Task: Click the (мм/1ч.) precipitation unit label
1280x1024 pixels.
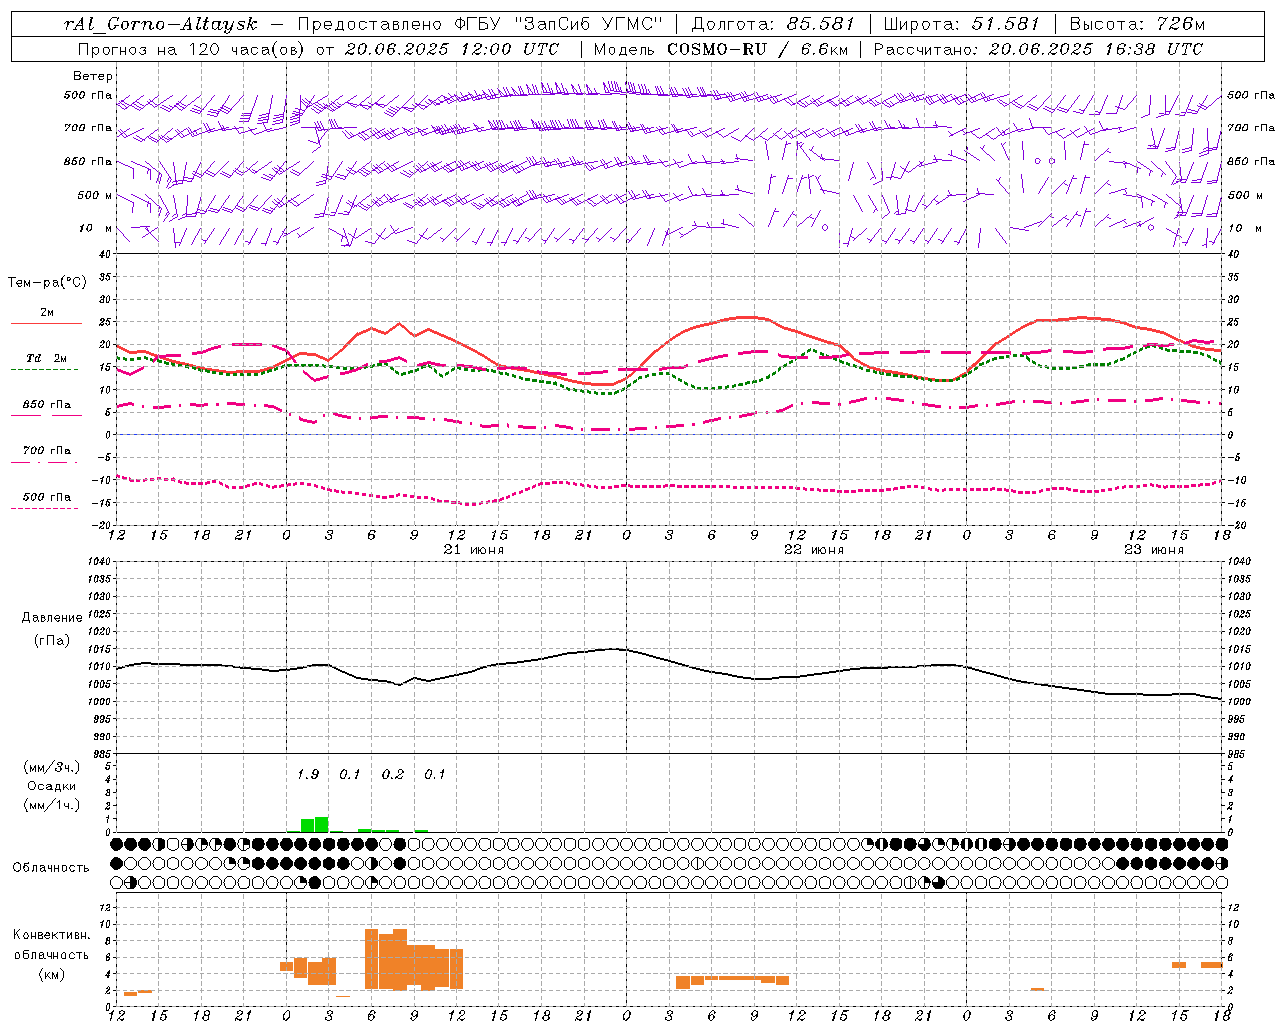Action: click(51, 805)
